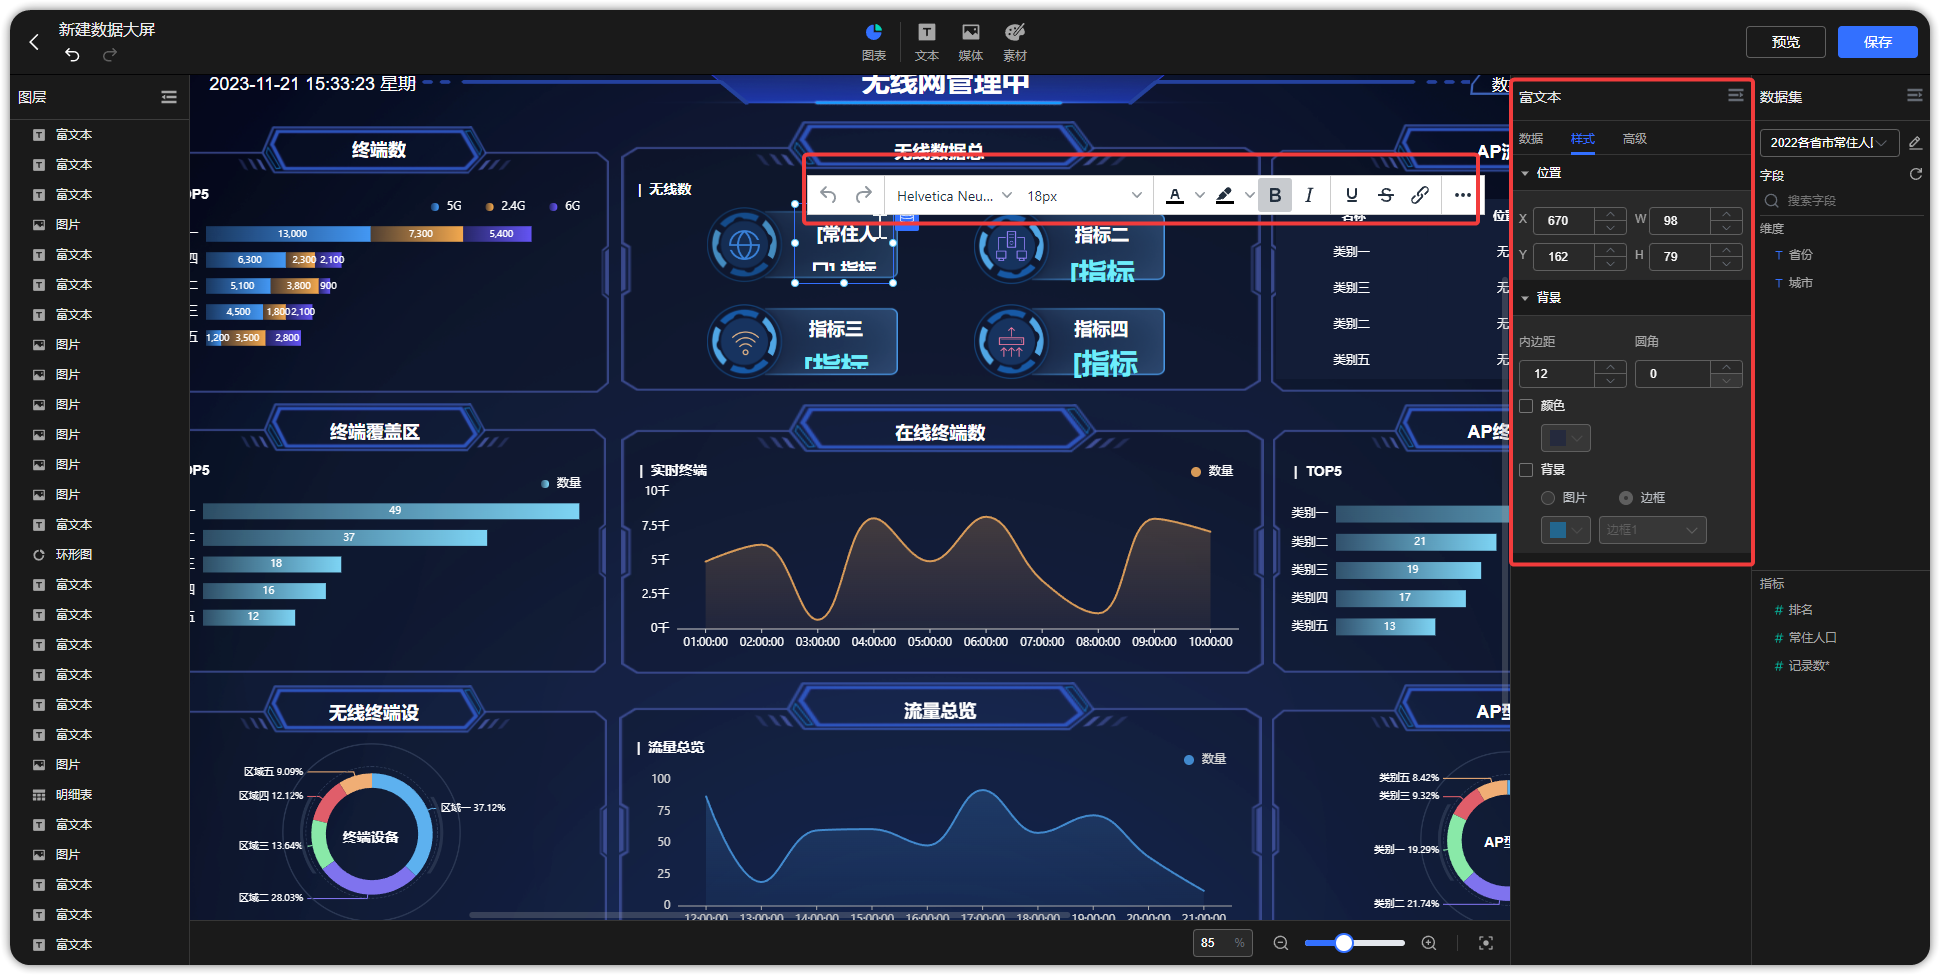Switch to the 高级 tab

pyautogui.click(x=1635, y=139)
